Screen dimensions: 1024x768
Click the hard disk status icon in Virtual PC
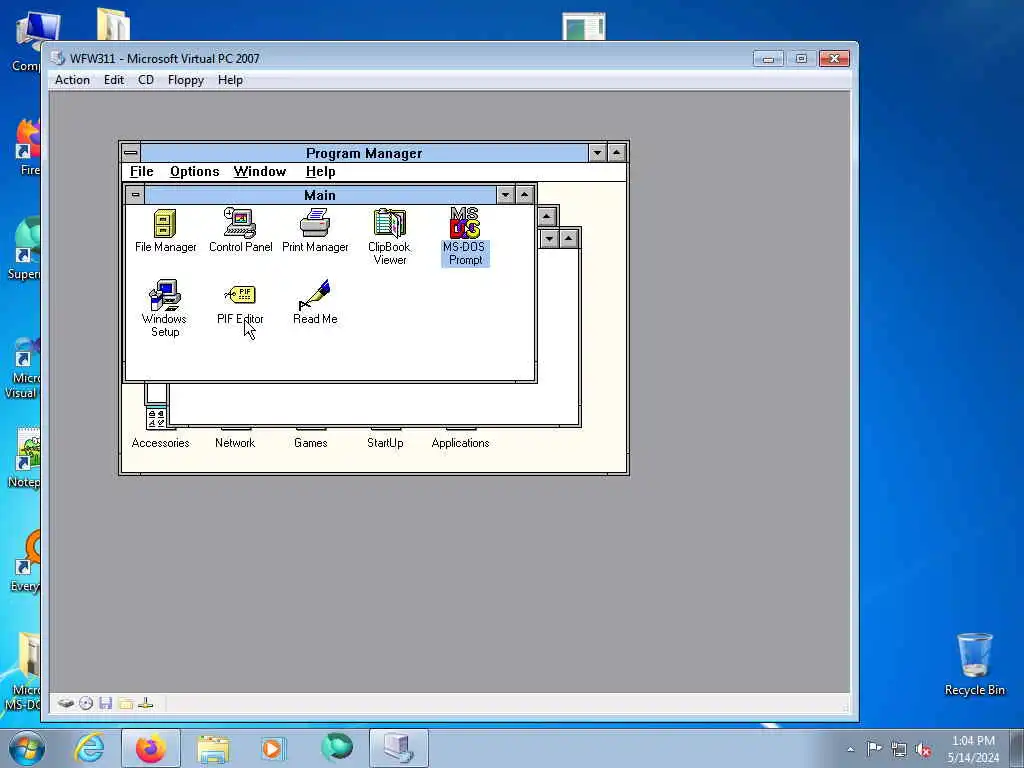pyautogui.click(x=65, y=703)
